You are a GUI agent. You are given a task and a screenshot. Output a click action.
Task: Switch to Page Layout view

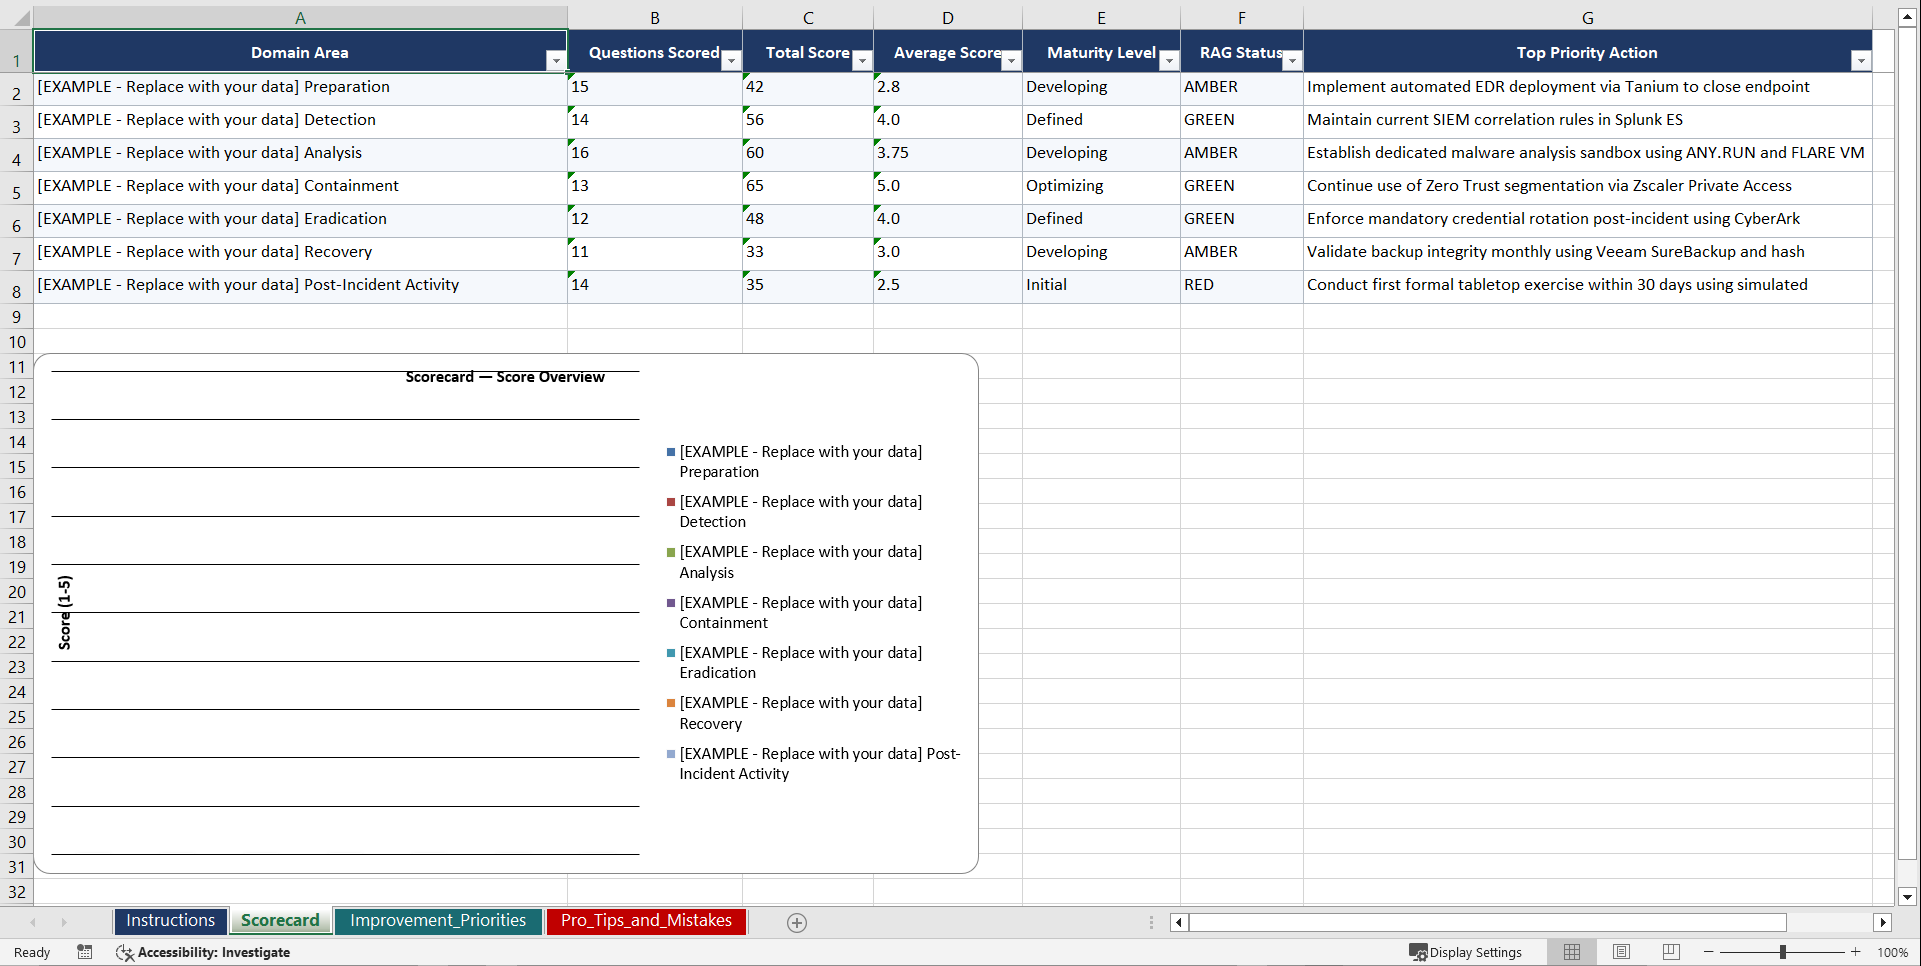1621,952
